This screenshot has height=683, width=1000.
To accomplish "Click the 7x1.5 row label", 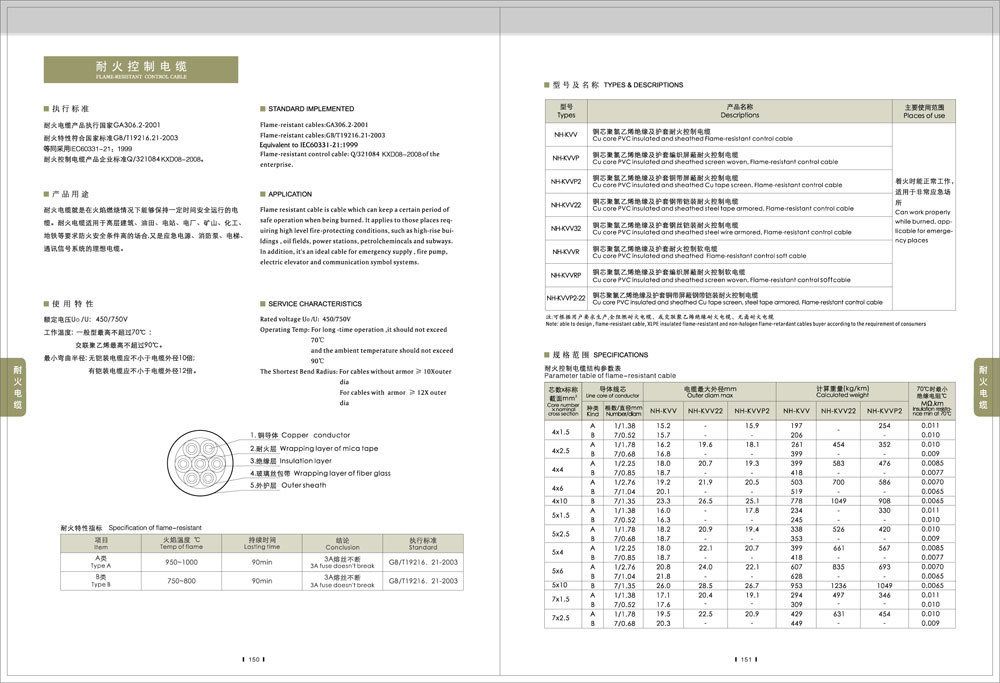I will click(x=561, y=599).
